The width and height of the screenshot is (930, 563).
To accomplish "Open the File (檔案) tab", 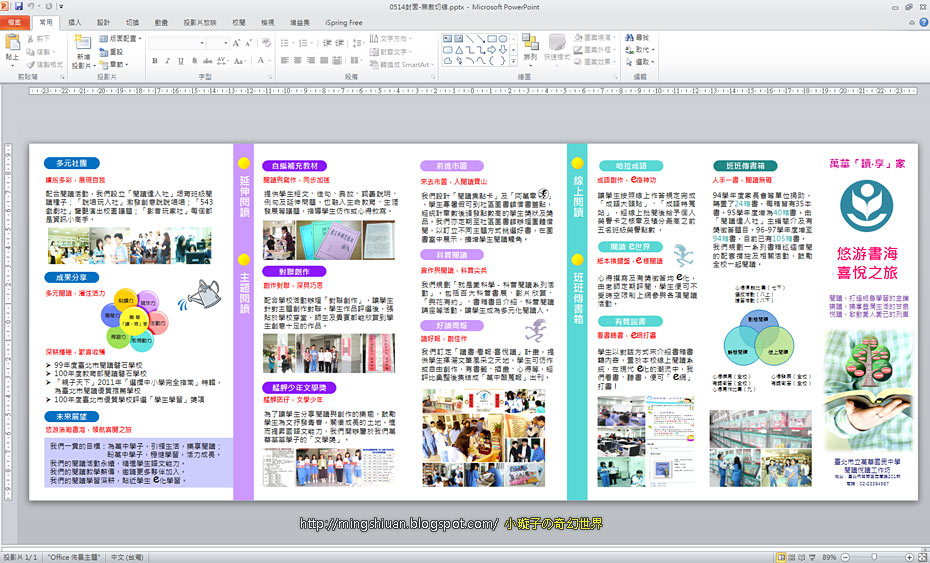I will (x=14, y=23).
